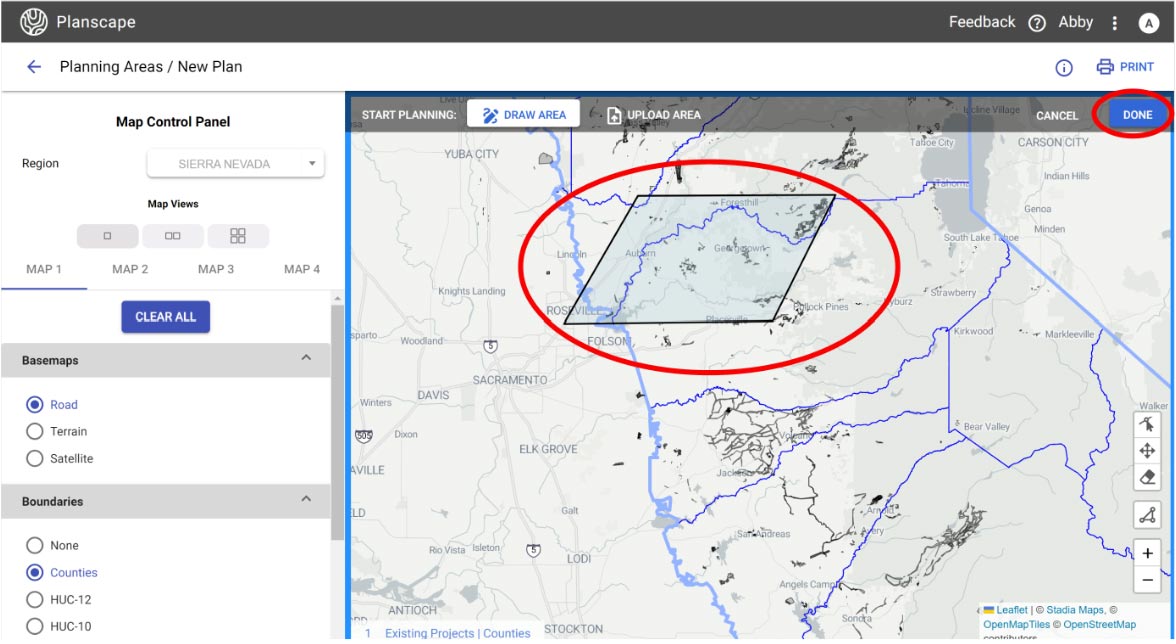Screen dimensions: 1176x644
Task: Select the edit vertices cursor tool on map
Action: click(x=1147, y=424)
